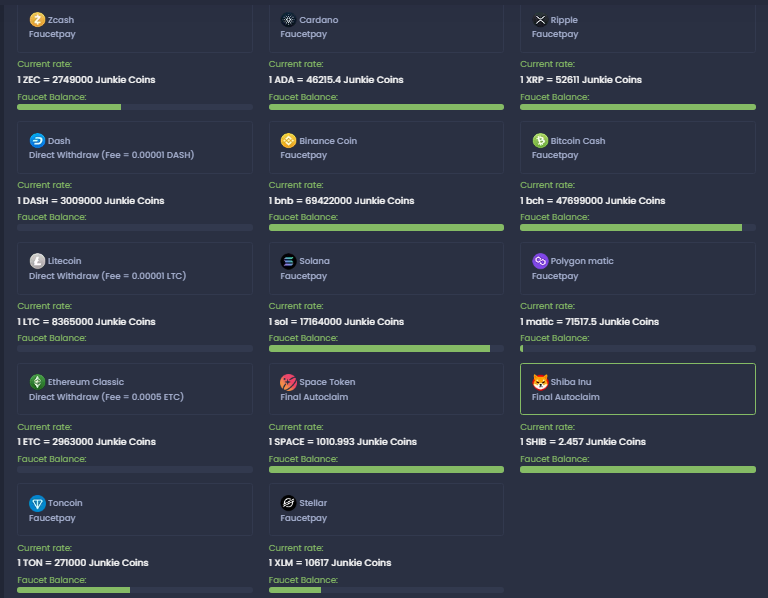Viewport: 768px width, 598px height.
Task: Click the Binance Coin faucet balance bar
Action: (386, 227)
